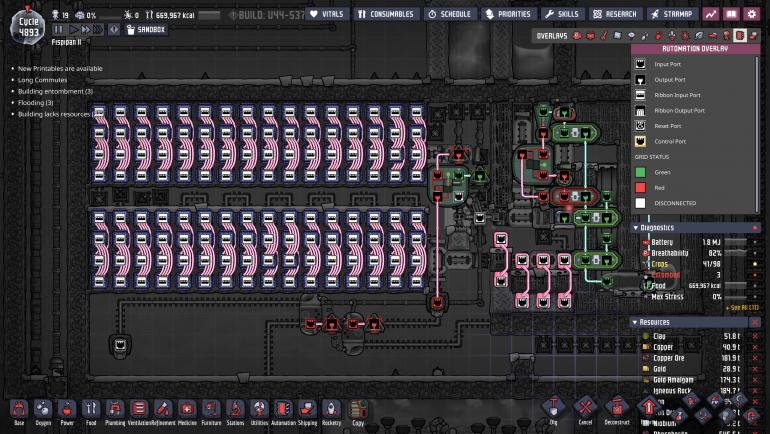Turn off the active Automation overlay icon

click(740, 35)
